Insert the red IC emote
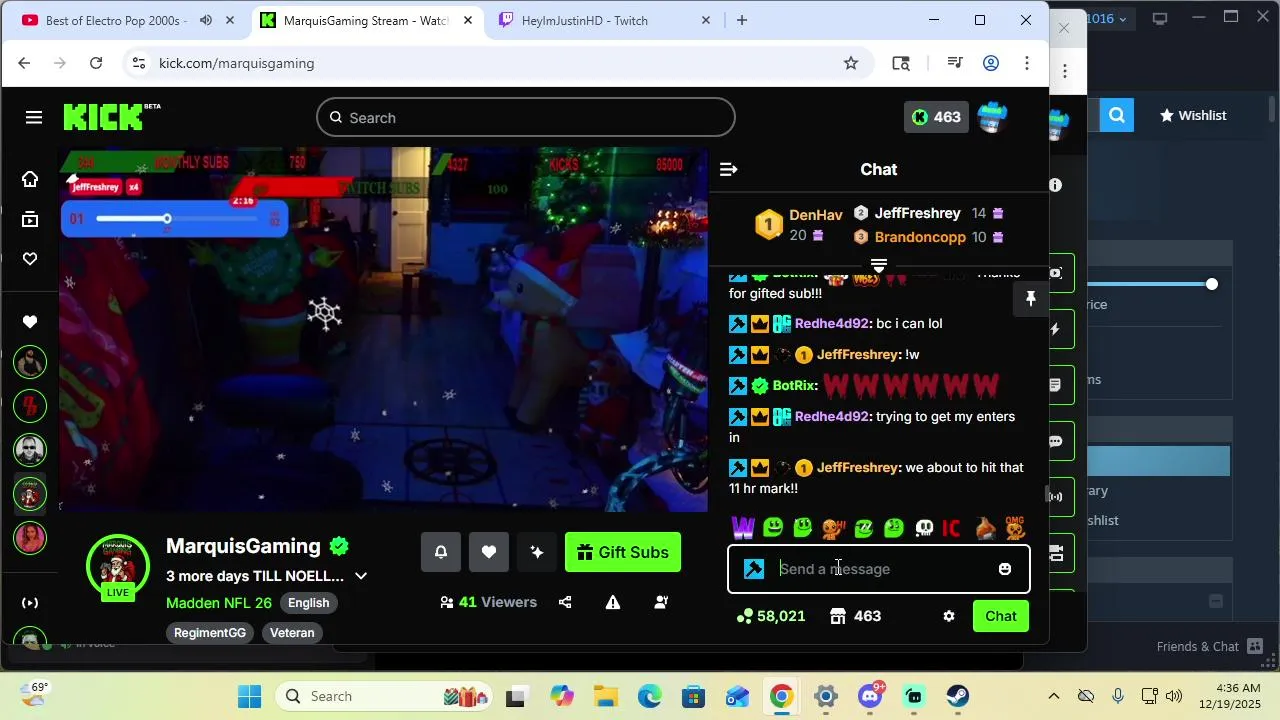1280x720 pixels. (x=951, y=527)
